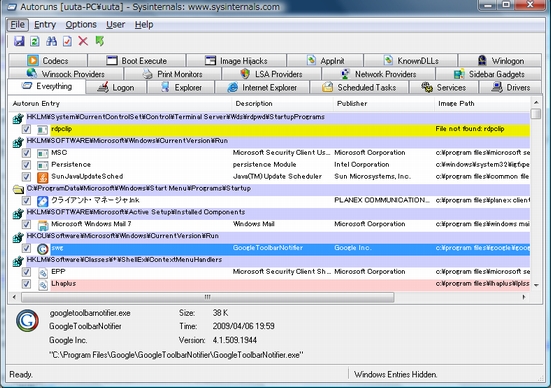Screen dimensions: 551x388
Task: Uncheck Microsoft Windows Mail 7 checkbox
Action: (26, 224)
